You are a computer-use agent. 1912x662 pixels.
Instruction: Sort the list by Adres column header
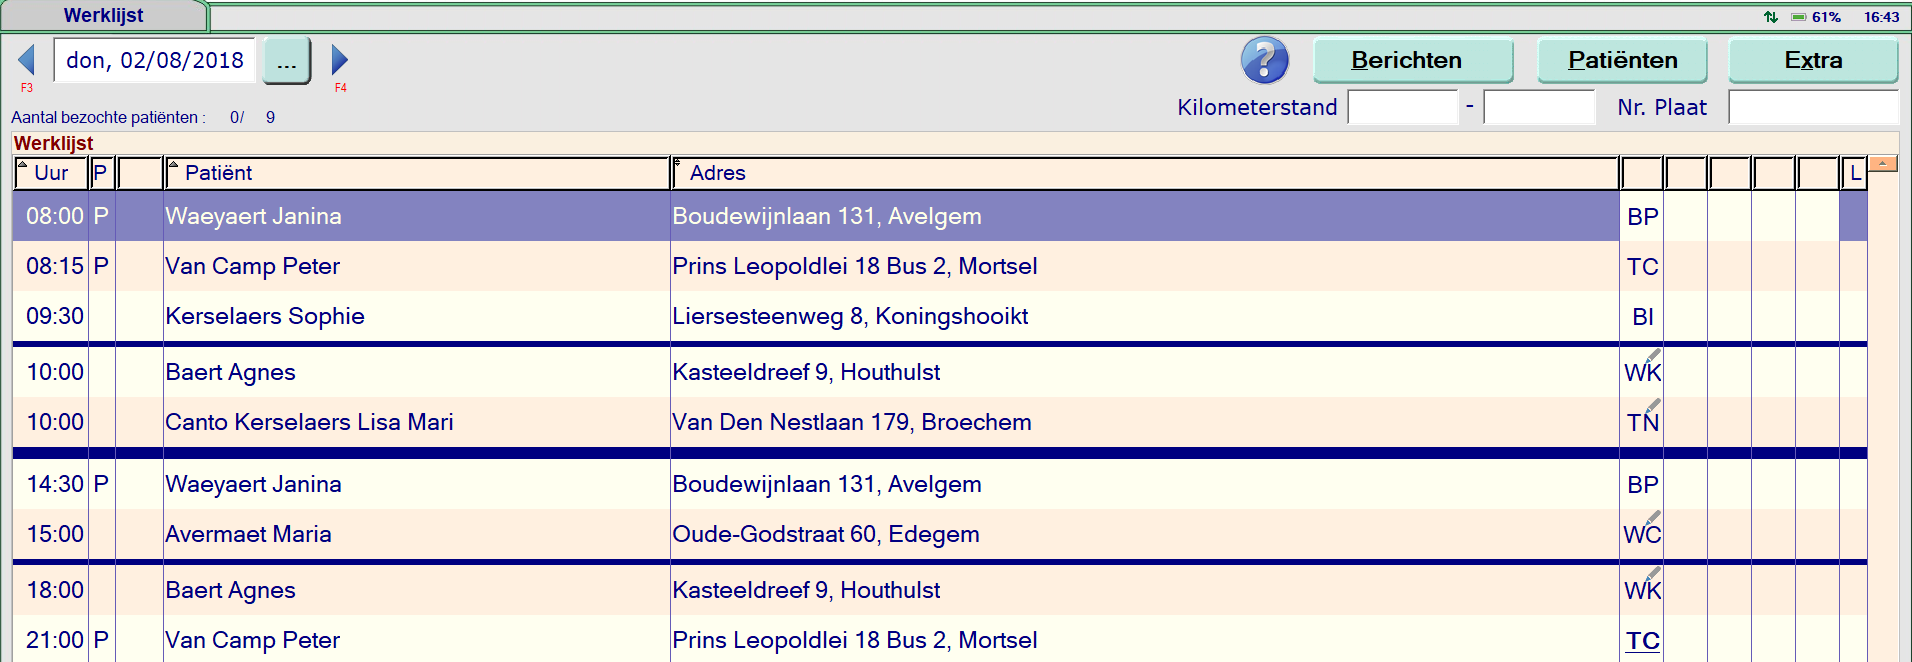click(1144, 173)
